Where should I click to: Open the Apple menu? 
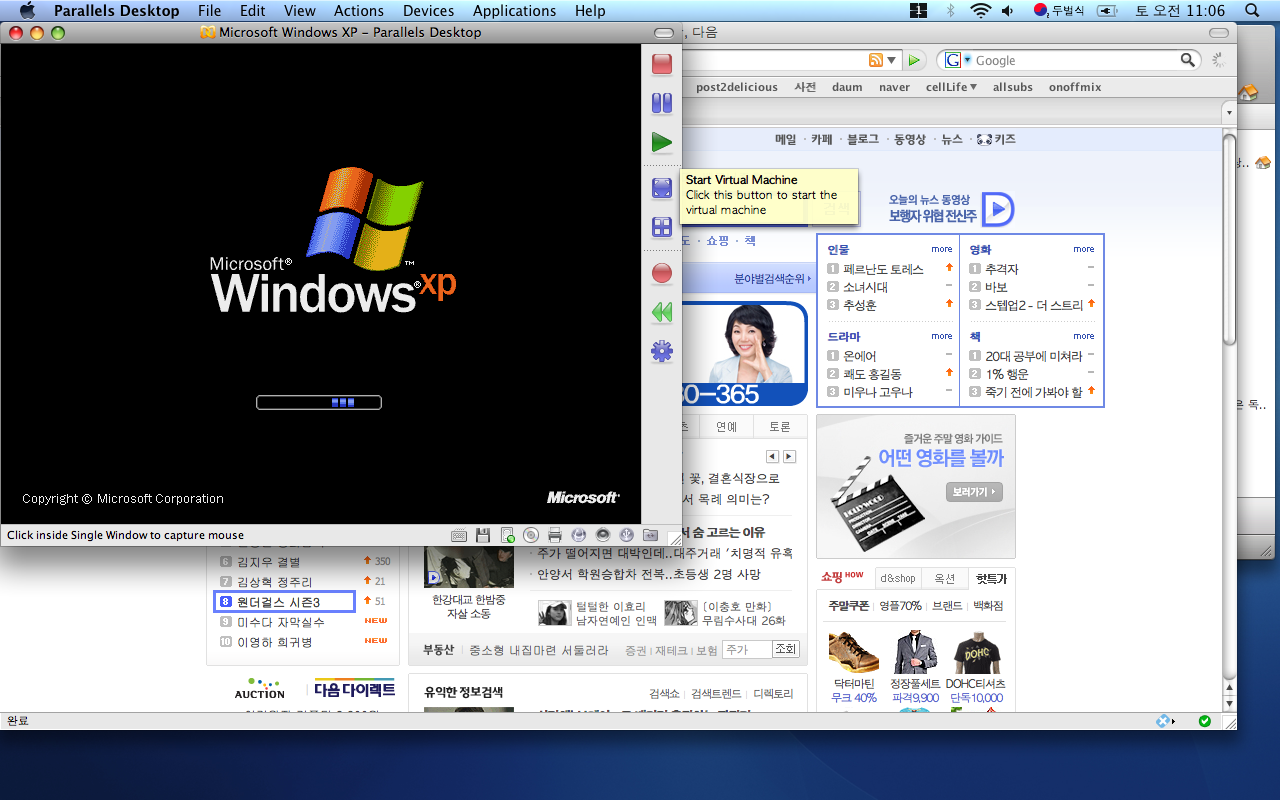point(27,11)
